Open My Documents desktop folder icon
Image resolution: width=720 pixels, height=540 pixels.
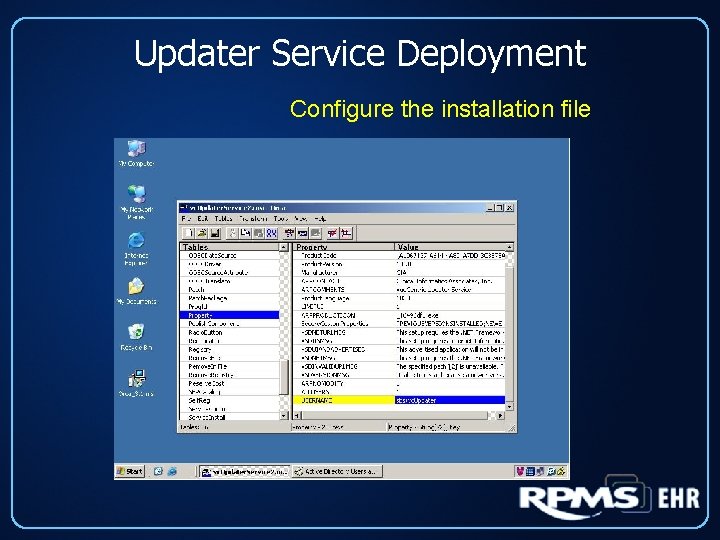point(136,291)
